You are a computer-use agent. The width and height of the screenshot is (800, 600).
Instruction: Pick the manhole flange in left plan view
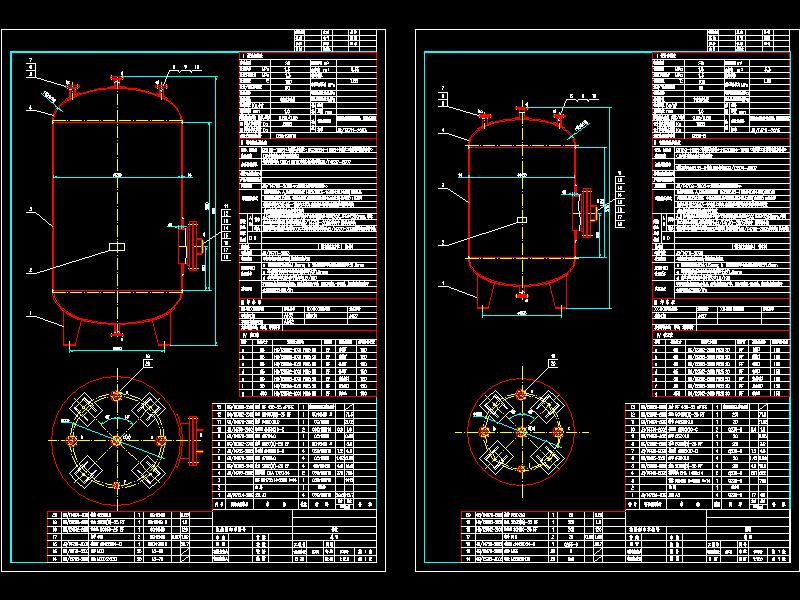pyautogui.click(x=191, y=441)
